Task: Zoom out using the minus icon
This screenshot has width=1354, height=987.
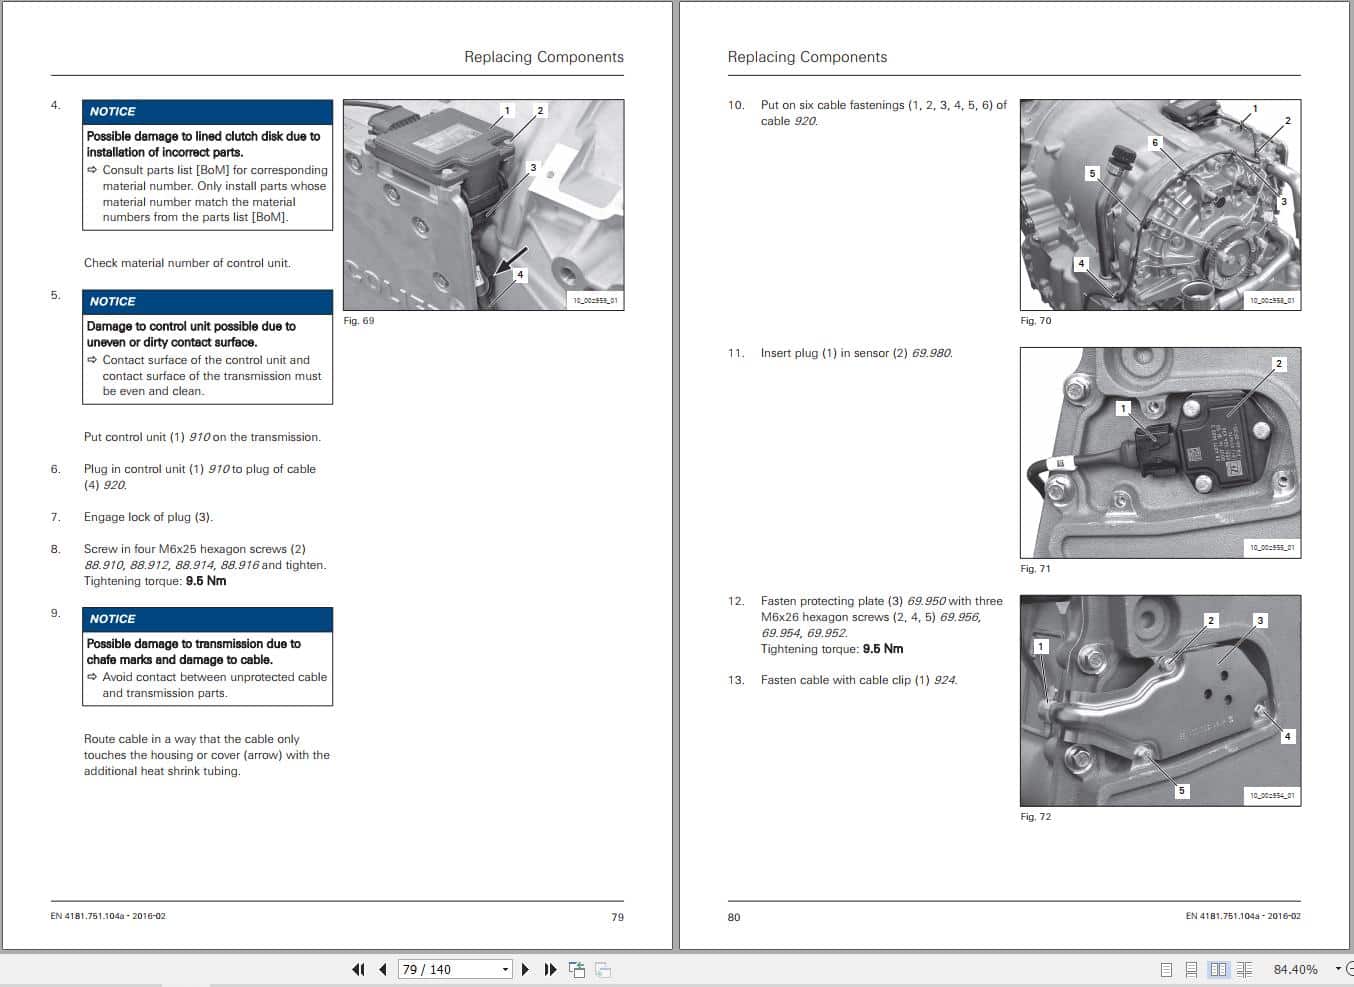Action: pos(1349,969)
